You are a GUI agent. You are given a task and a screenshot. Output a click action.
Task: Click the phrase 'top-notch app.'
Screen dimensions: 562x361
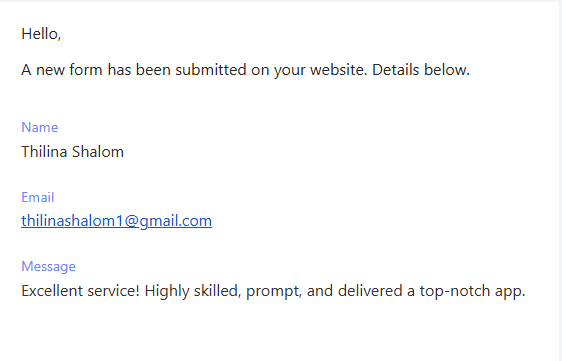click(x=472, y=291)
